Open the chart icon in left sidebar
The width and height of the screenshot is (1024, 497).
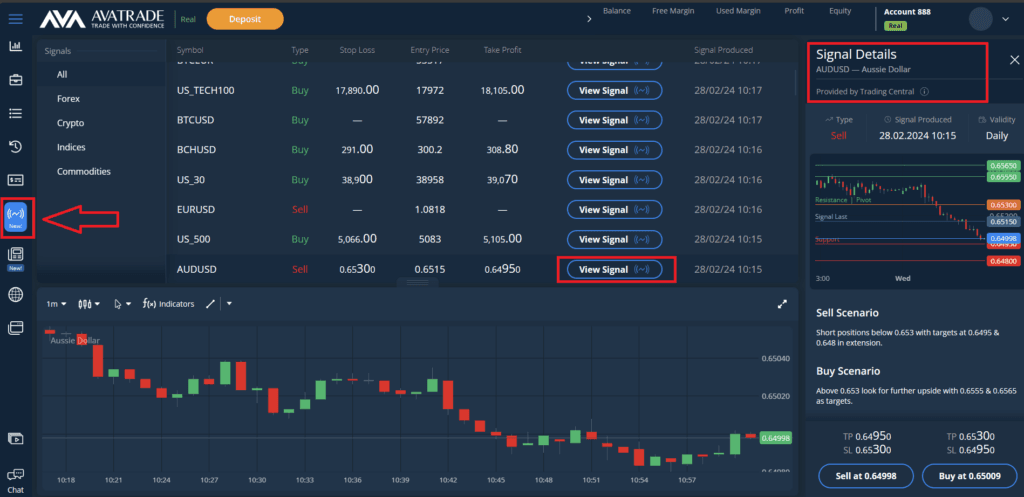(16, 46)
